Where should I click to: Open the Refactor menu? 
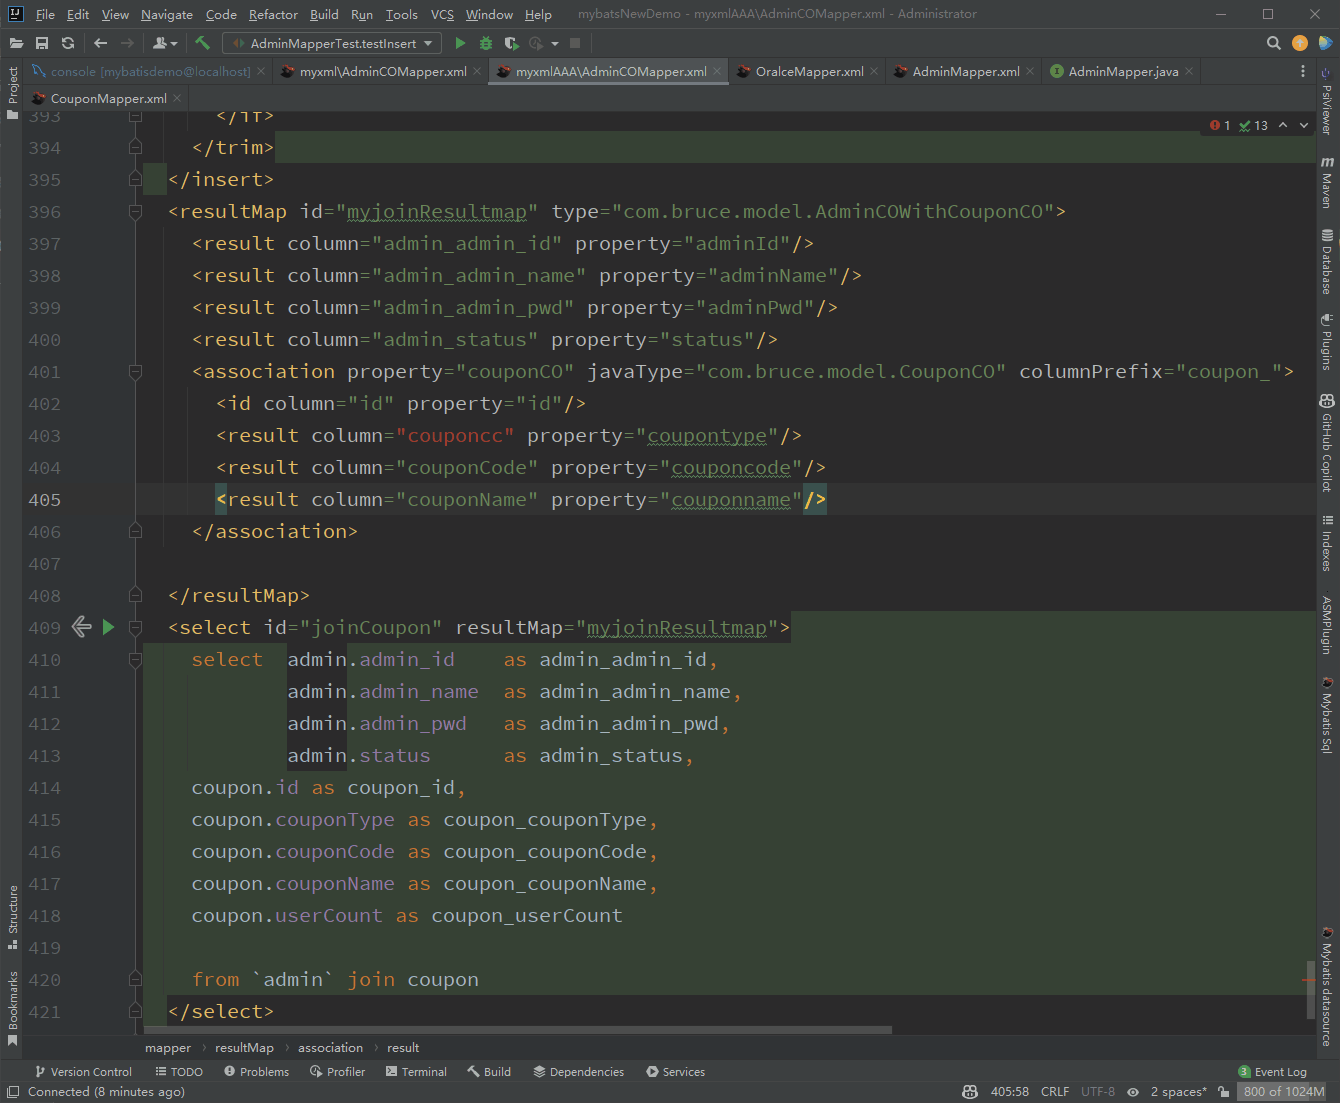[x=273, y=14]
